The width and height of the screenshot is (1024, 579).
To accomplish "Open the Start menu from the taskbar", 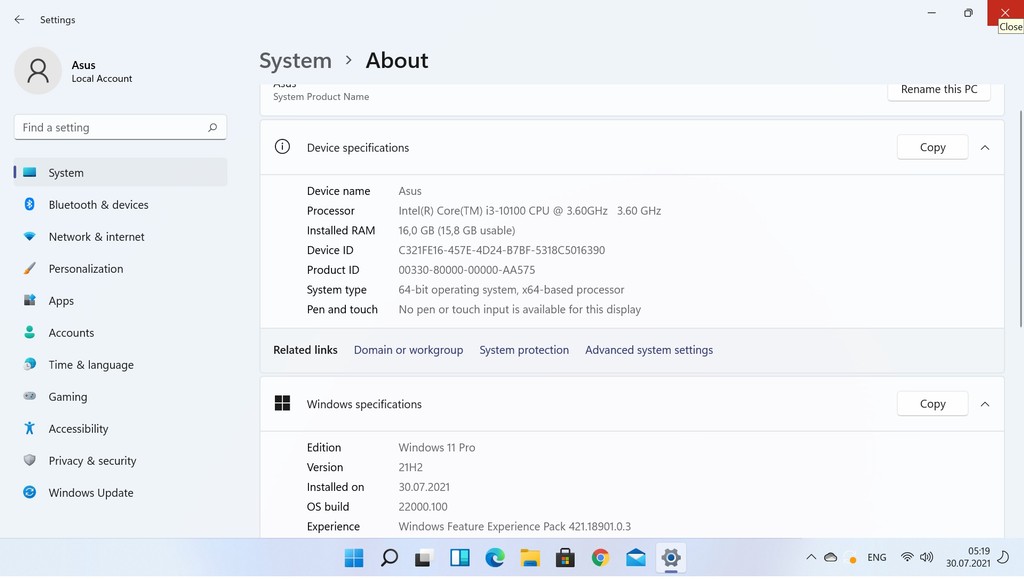I will point(354,558).
